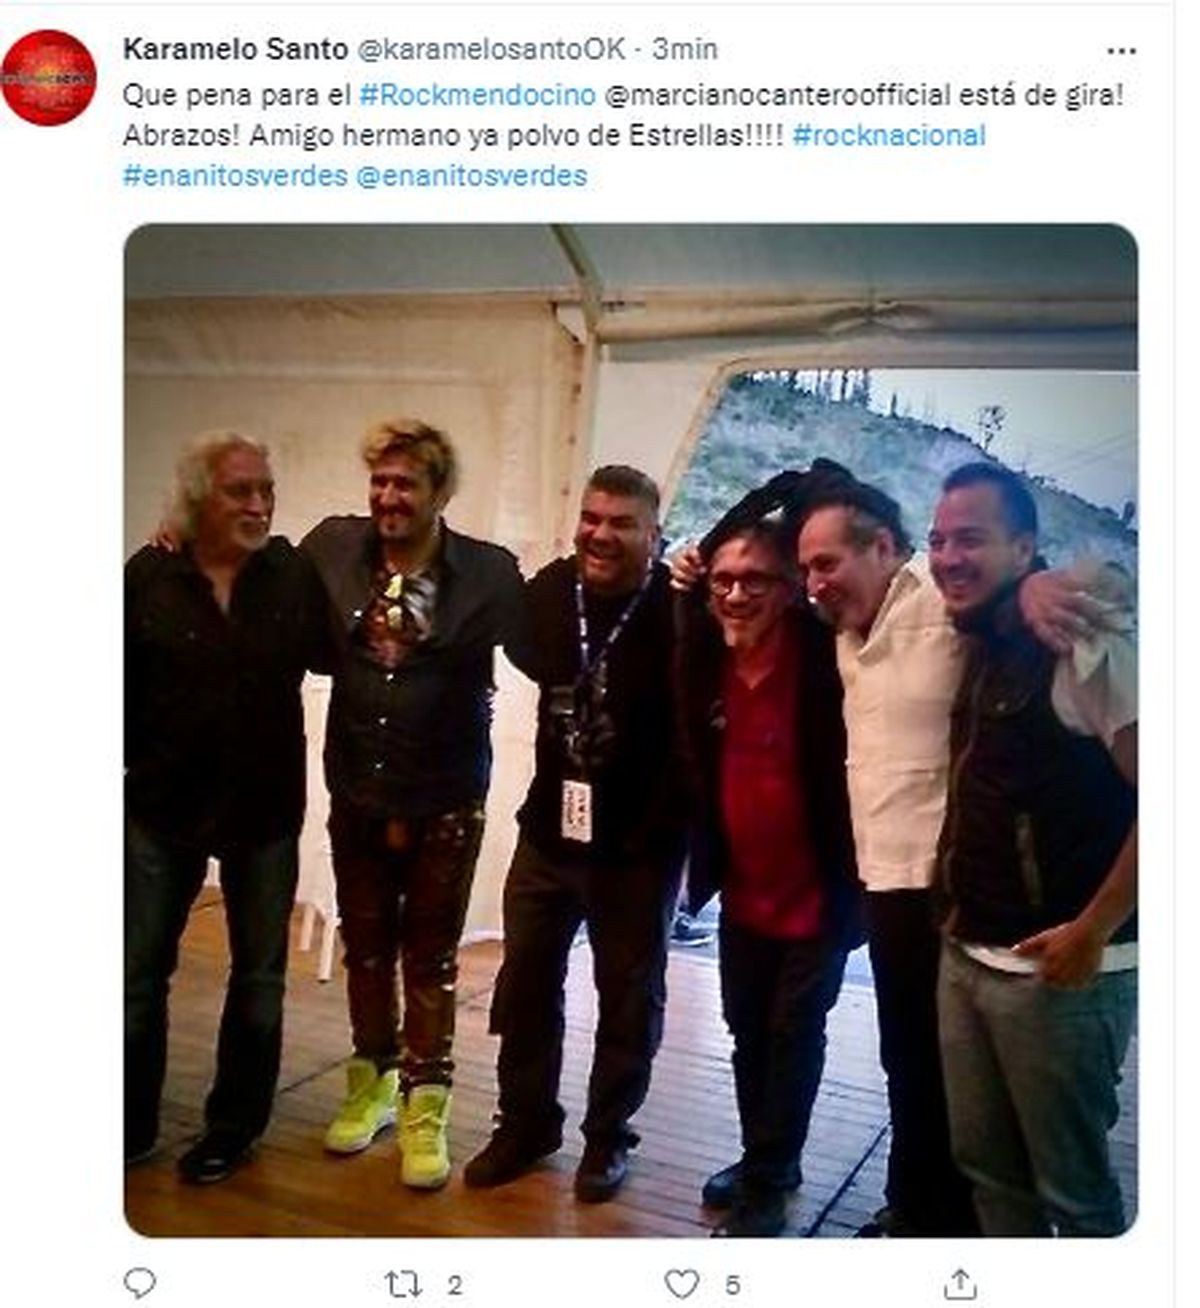View the retweet count of 2
Screen dimensions: 1200x1308
pyautogui.click(x=455, y=1285)
